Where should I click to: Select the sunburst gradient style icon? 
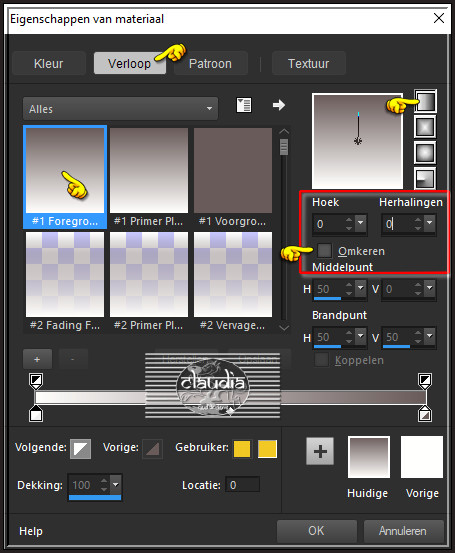(425, 153)
